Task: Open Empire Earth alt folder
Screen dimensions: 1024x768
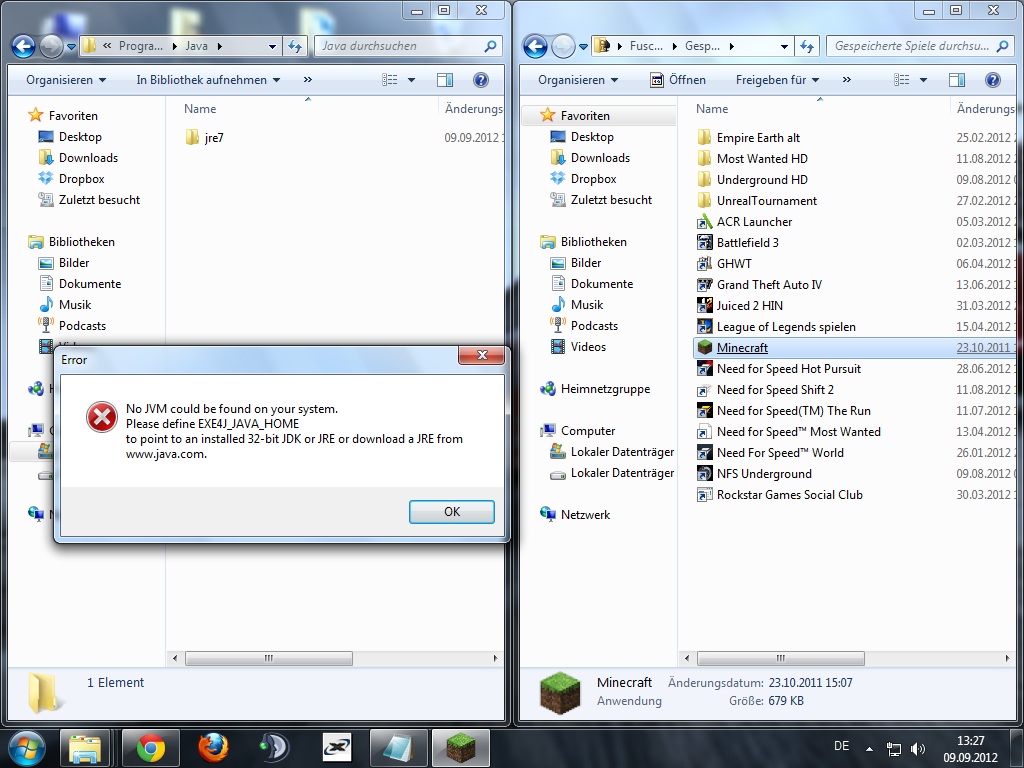Action: coord(758,138)
